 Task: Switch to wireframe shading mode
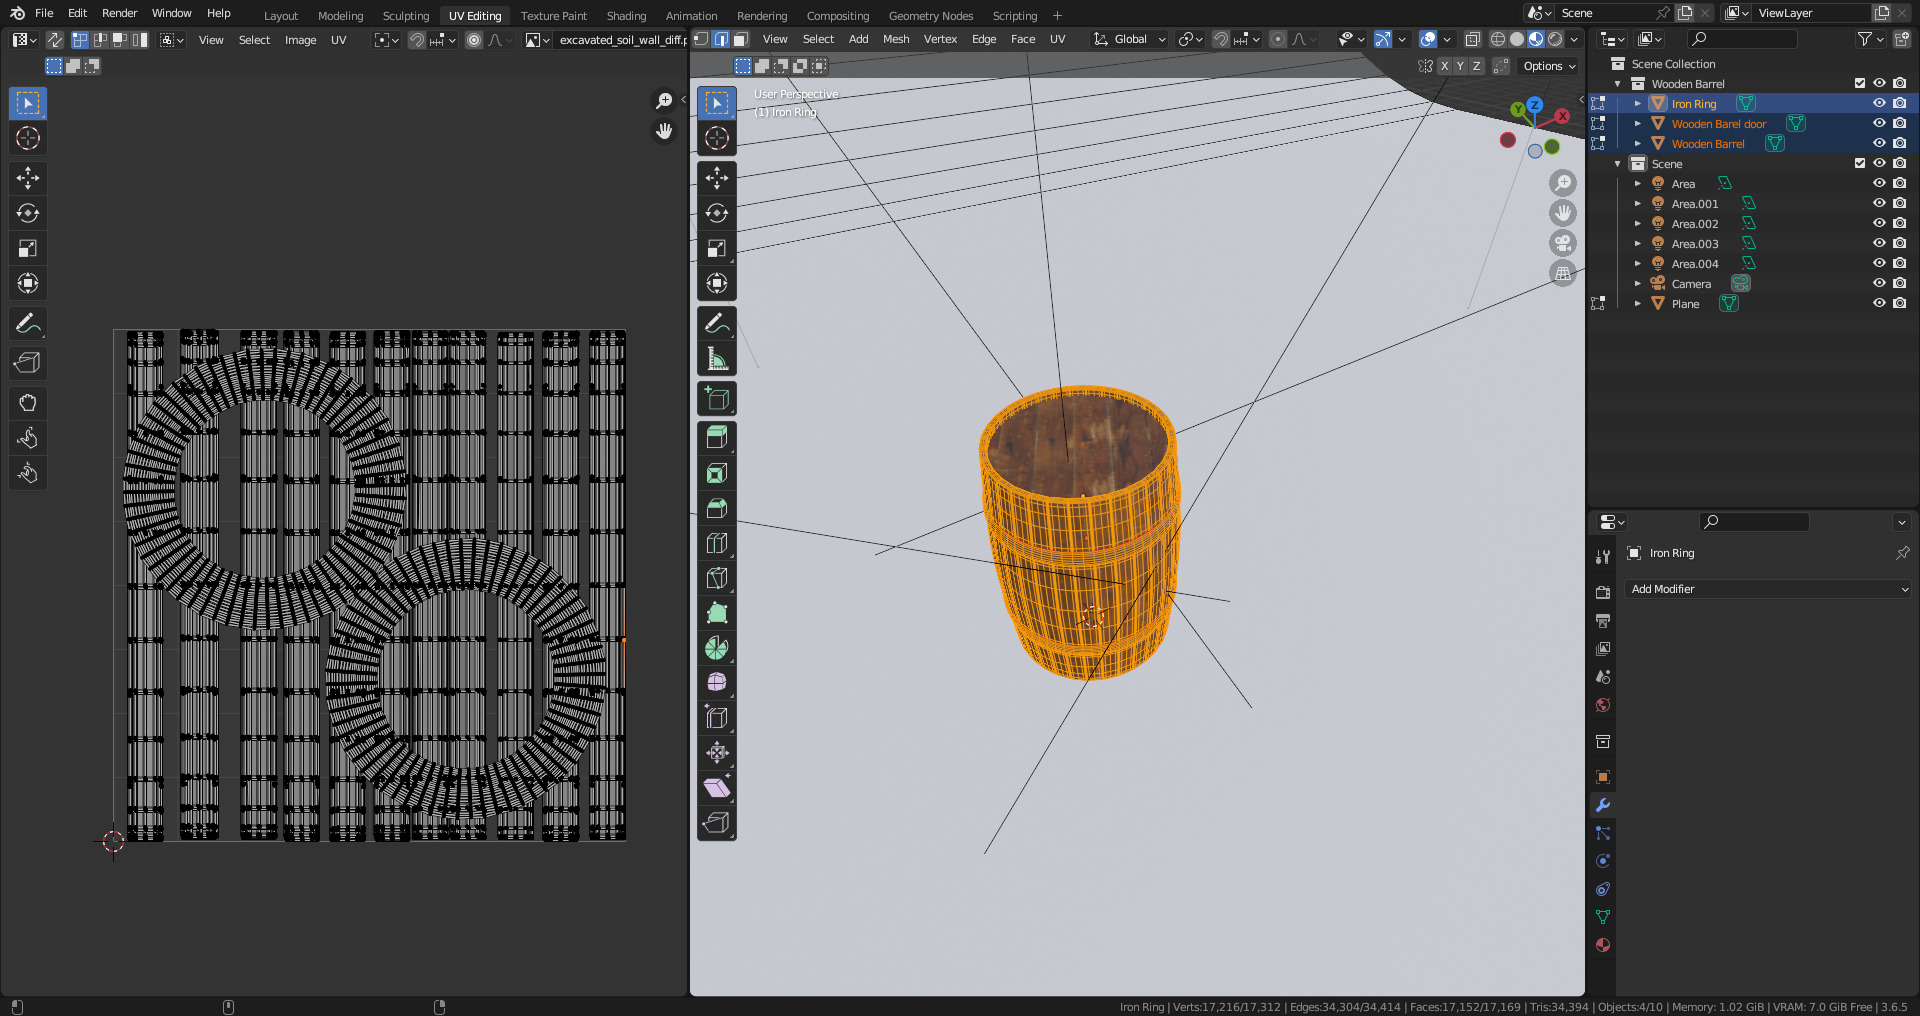[x=1497, y=39]
